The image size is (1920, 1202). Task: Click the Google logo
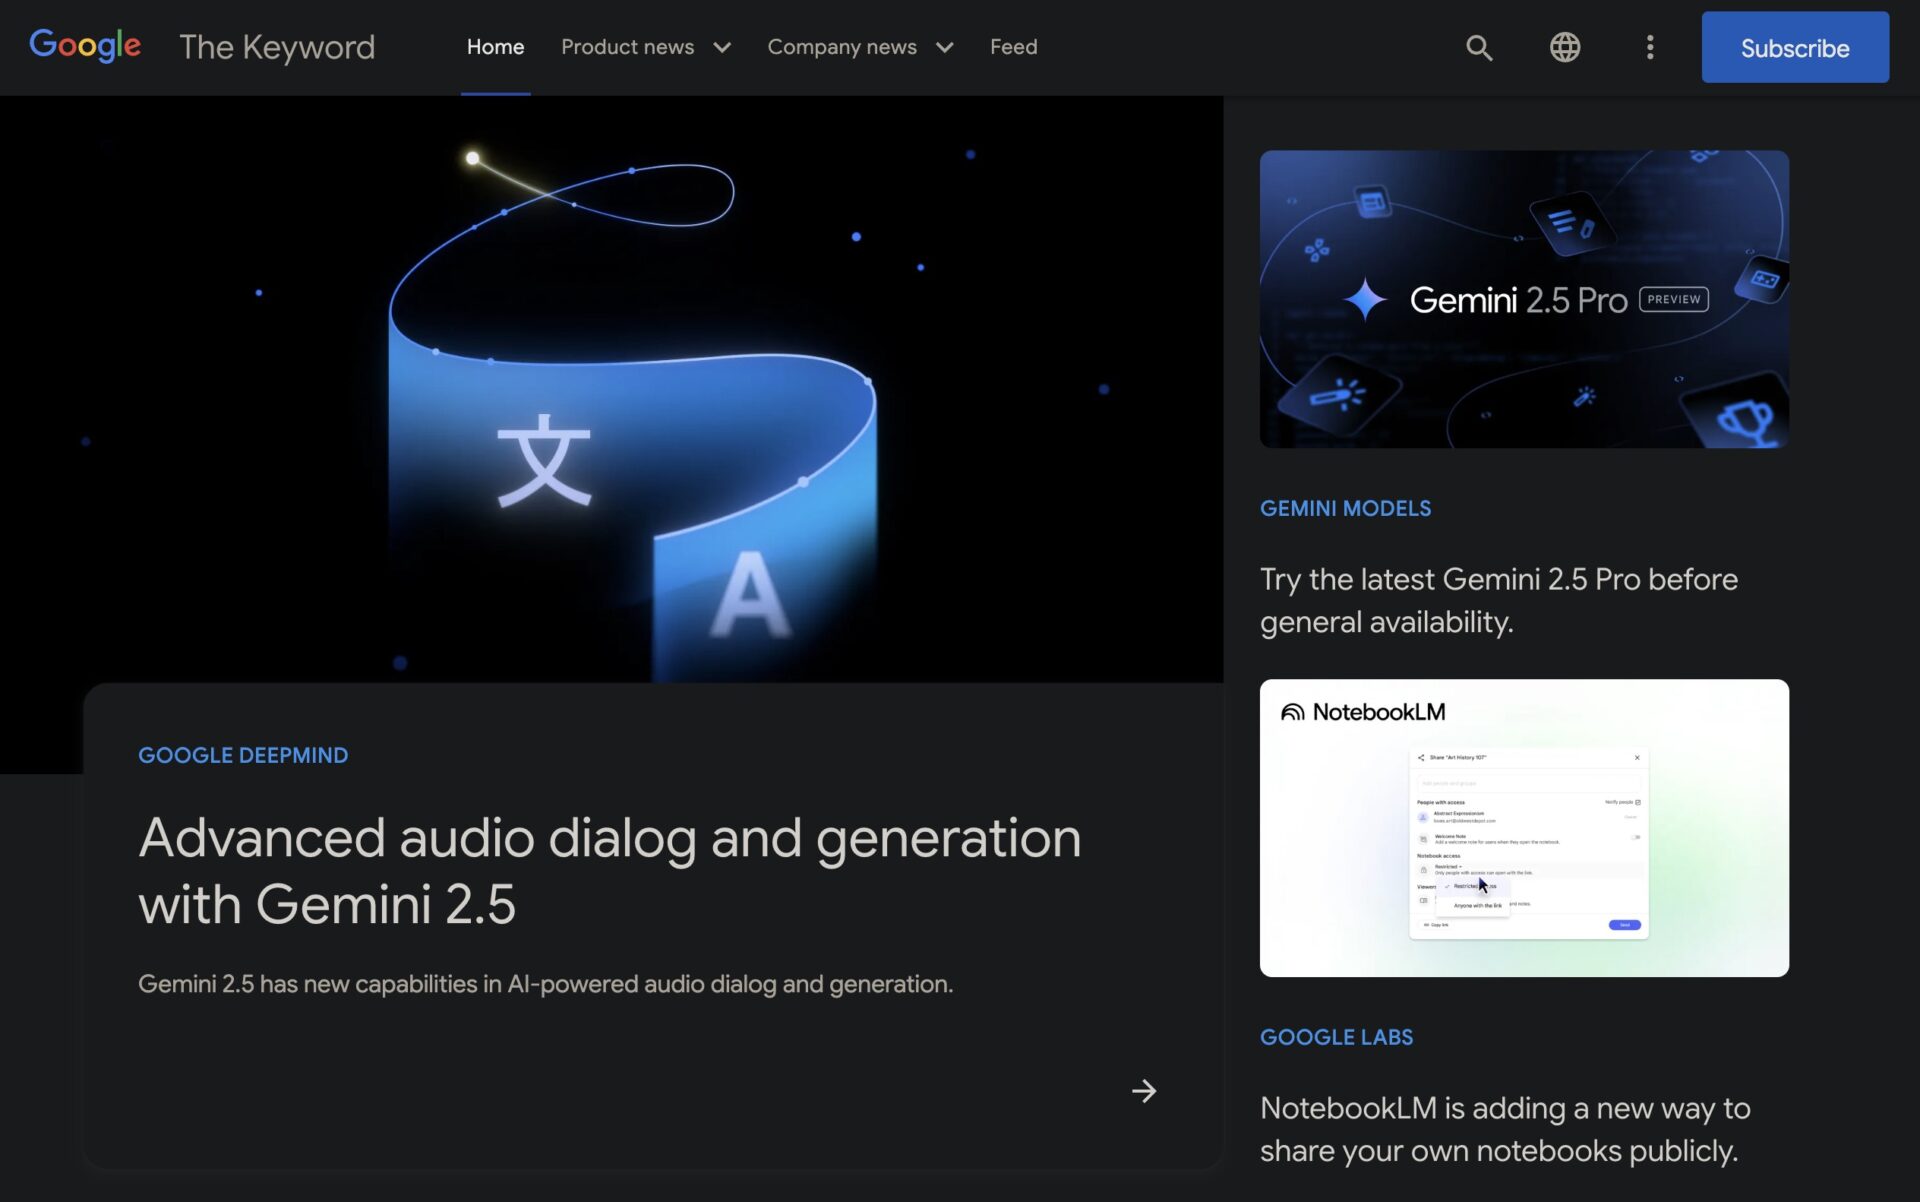click(85, 46)
